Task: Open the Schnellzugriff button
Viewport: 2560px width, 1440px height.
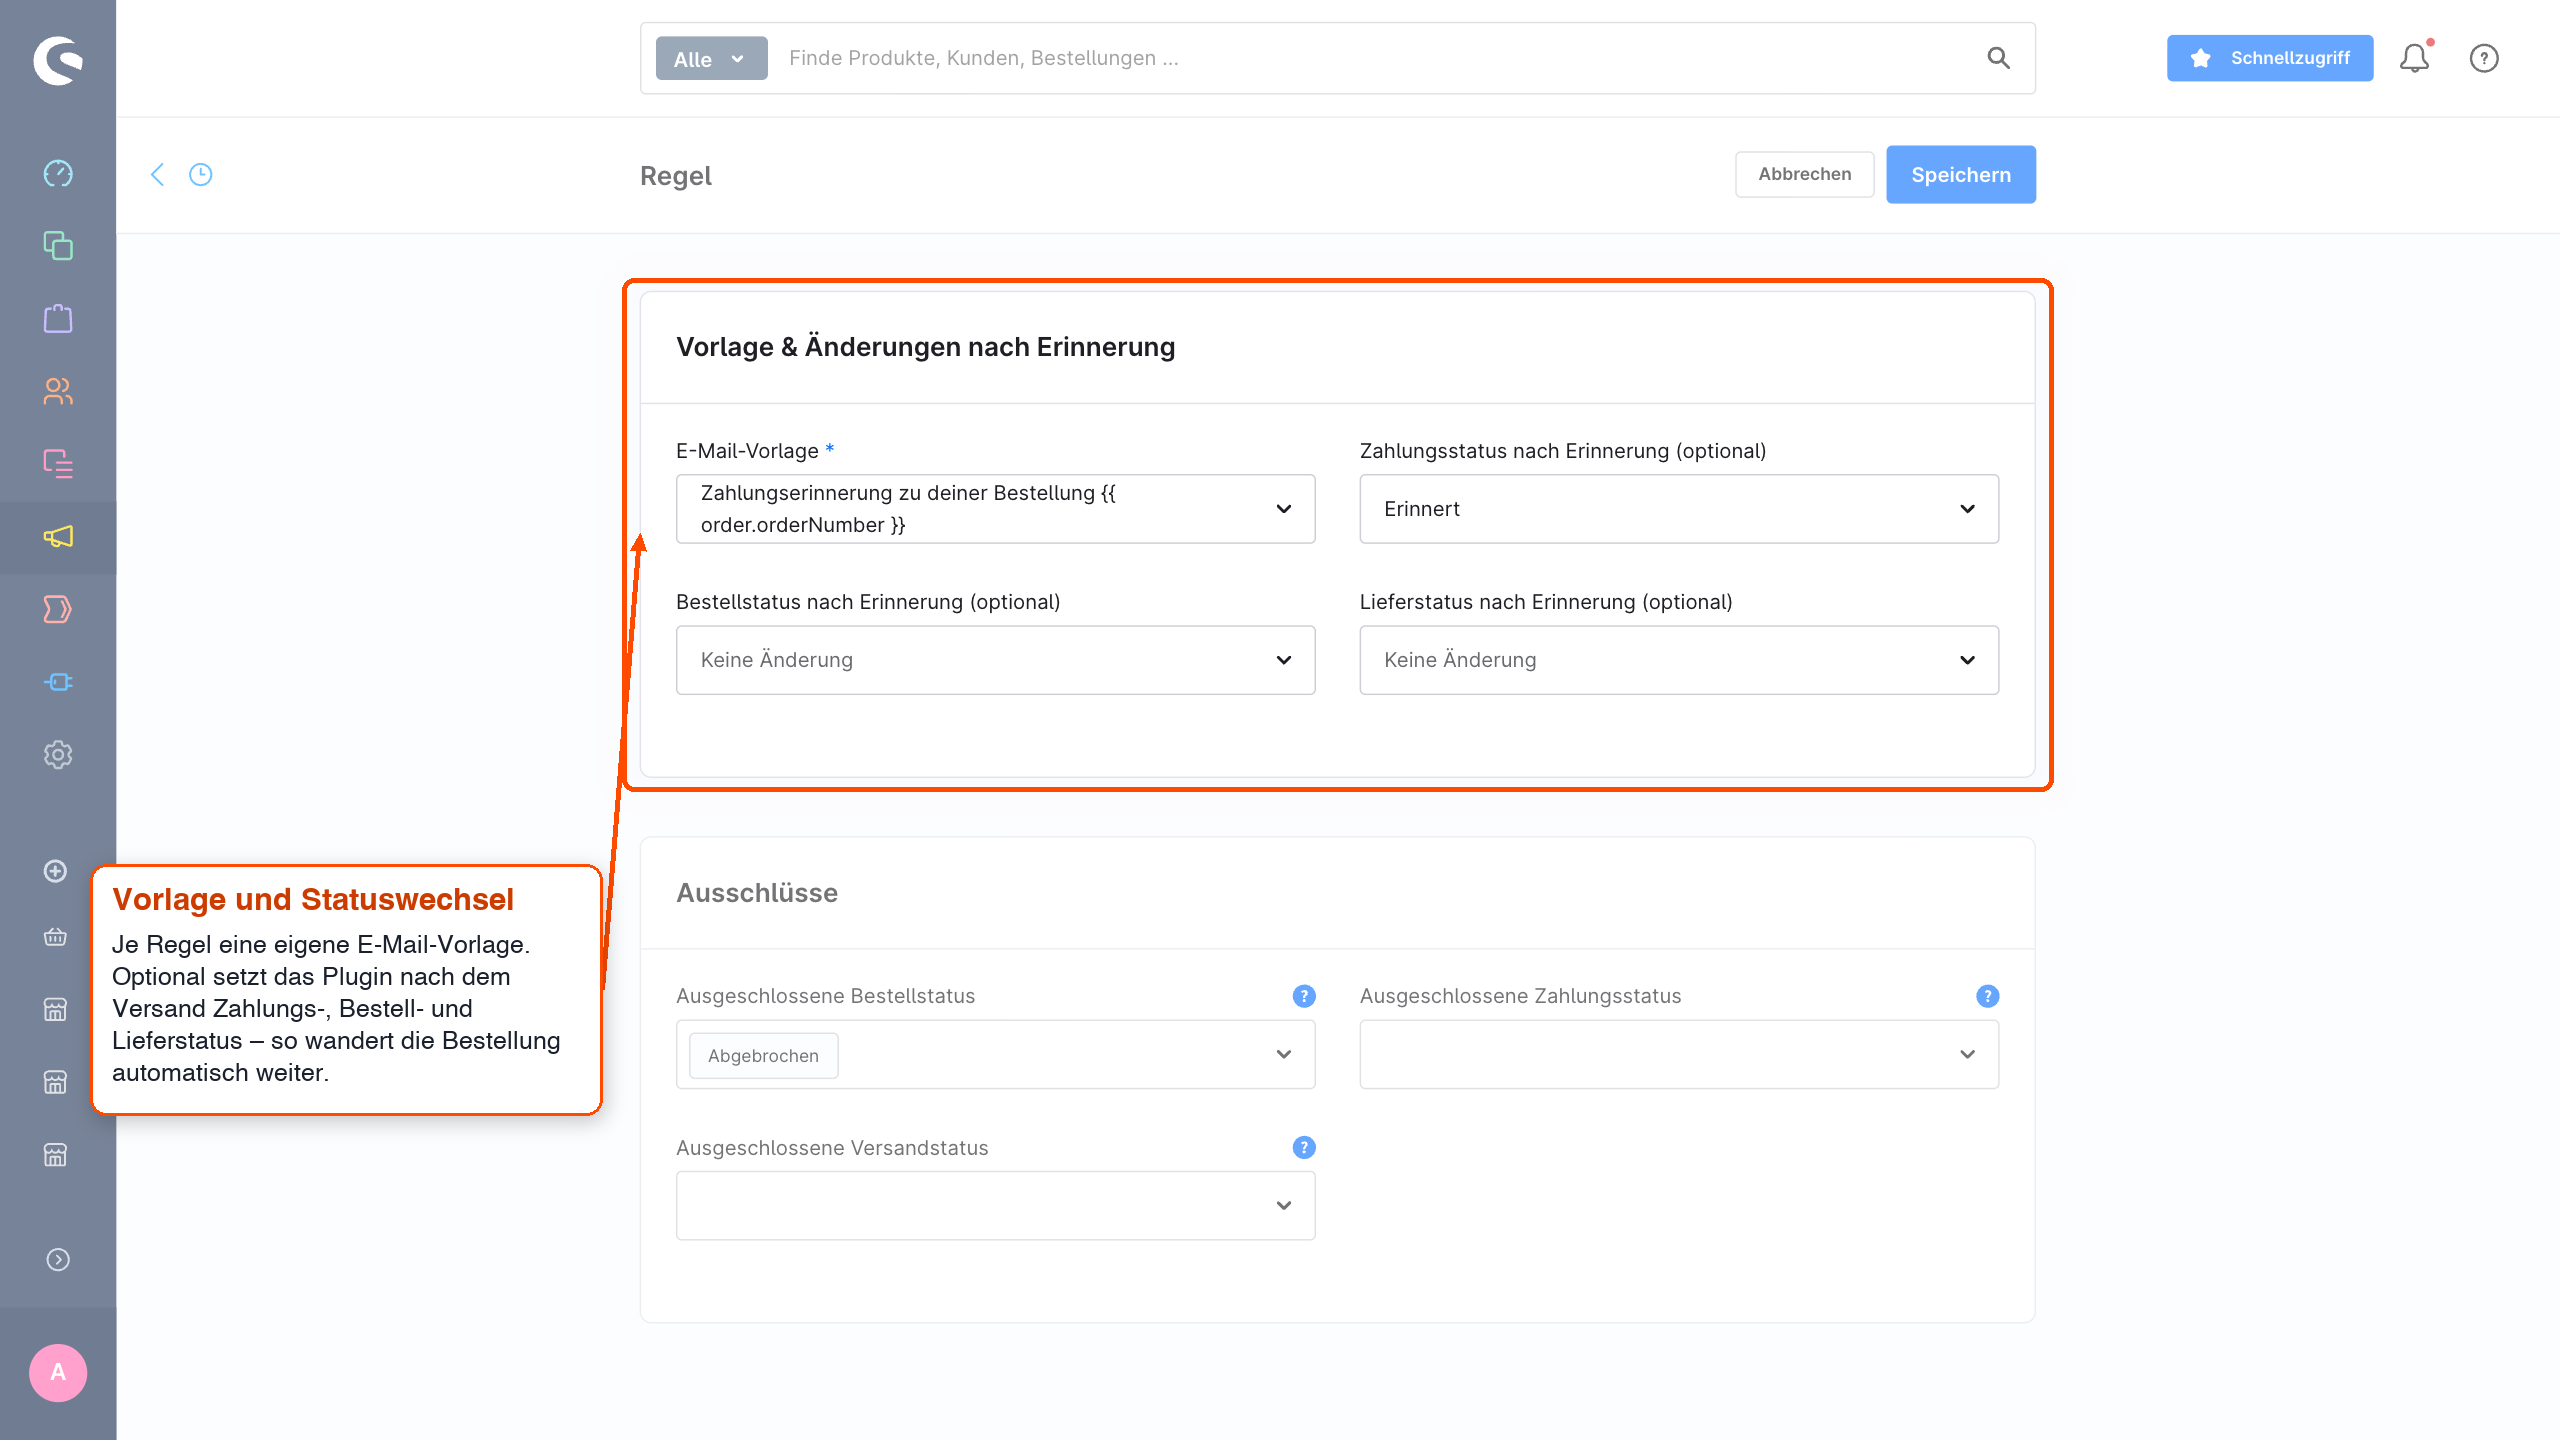Action: 2270,58
